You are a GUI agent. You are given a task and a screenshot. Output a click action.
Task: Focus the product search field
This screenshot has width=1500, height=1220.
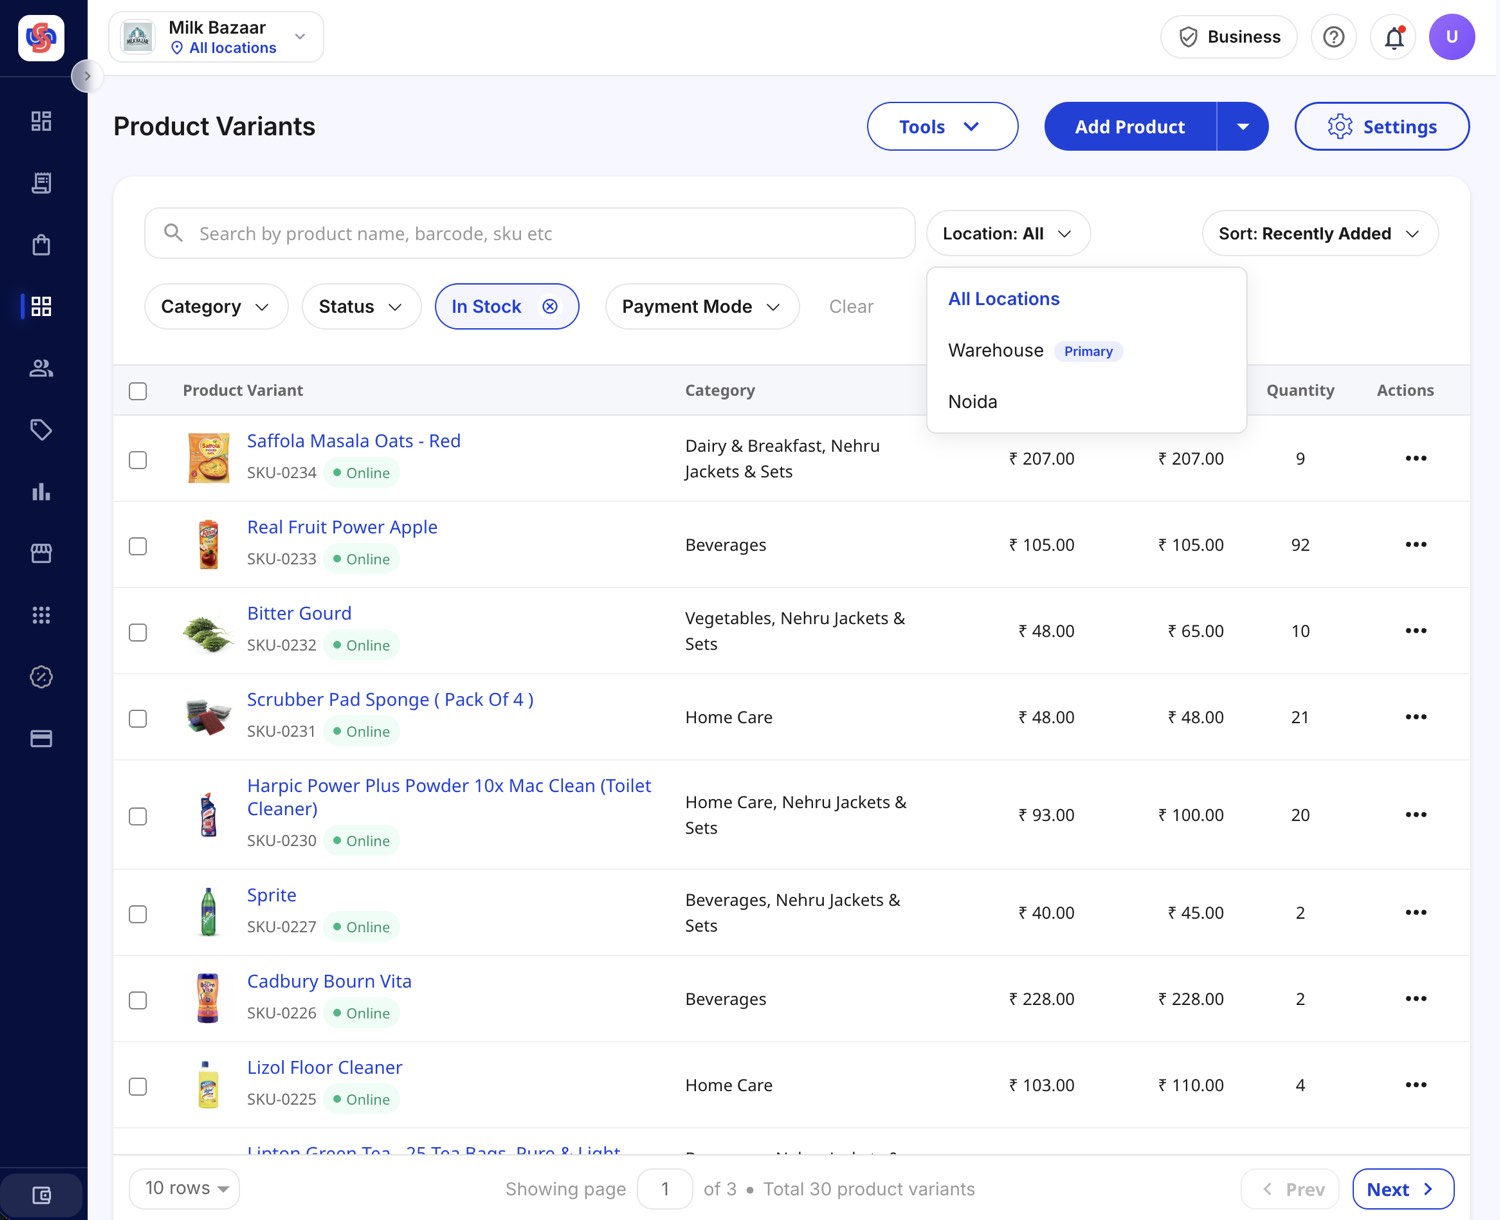[530, 233]
